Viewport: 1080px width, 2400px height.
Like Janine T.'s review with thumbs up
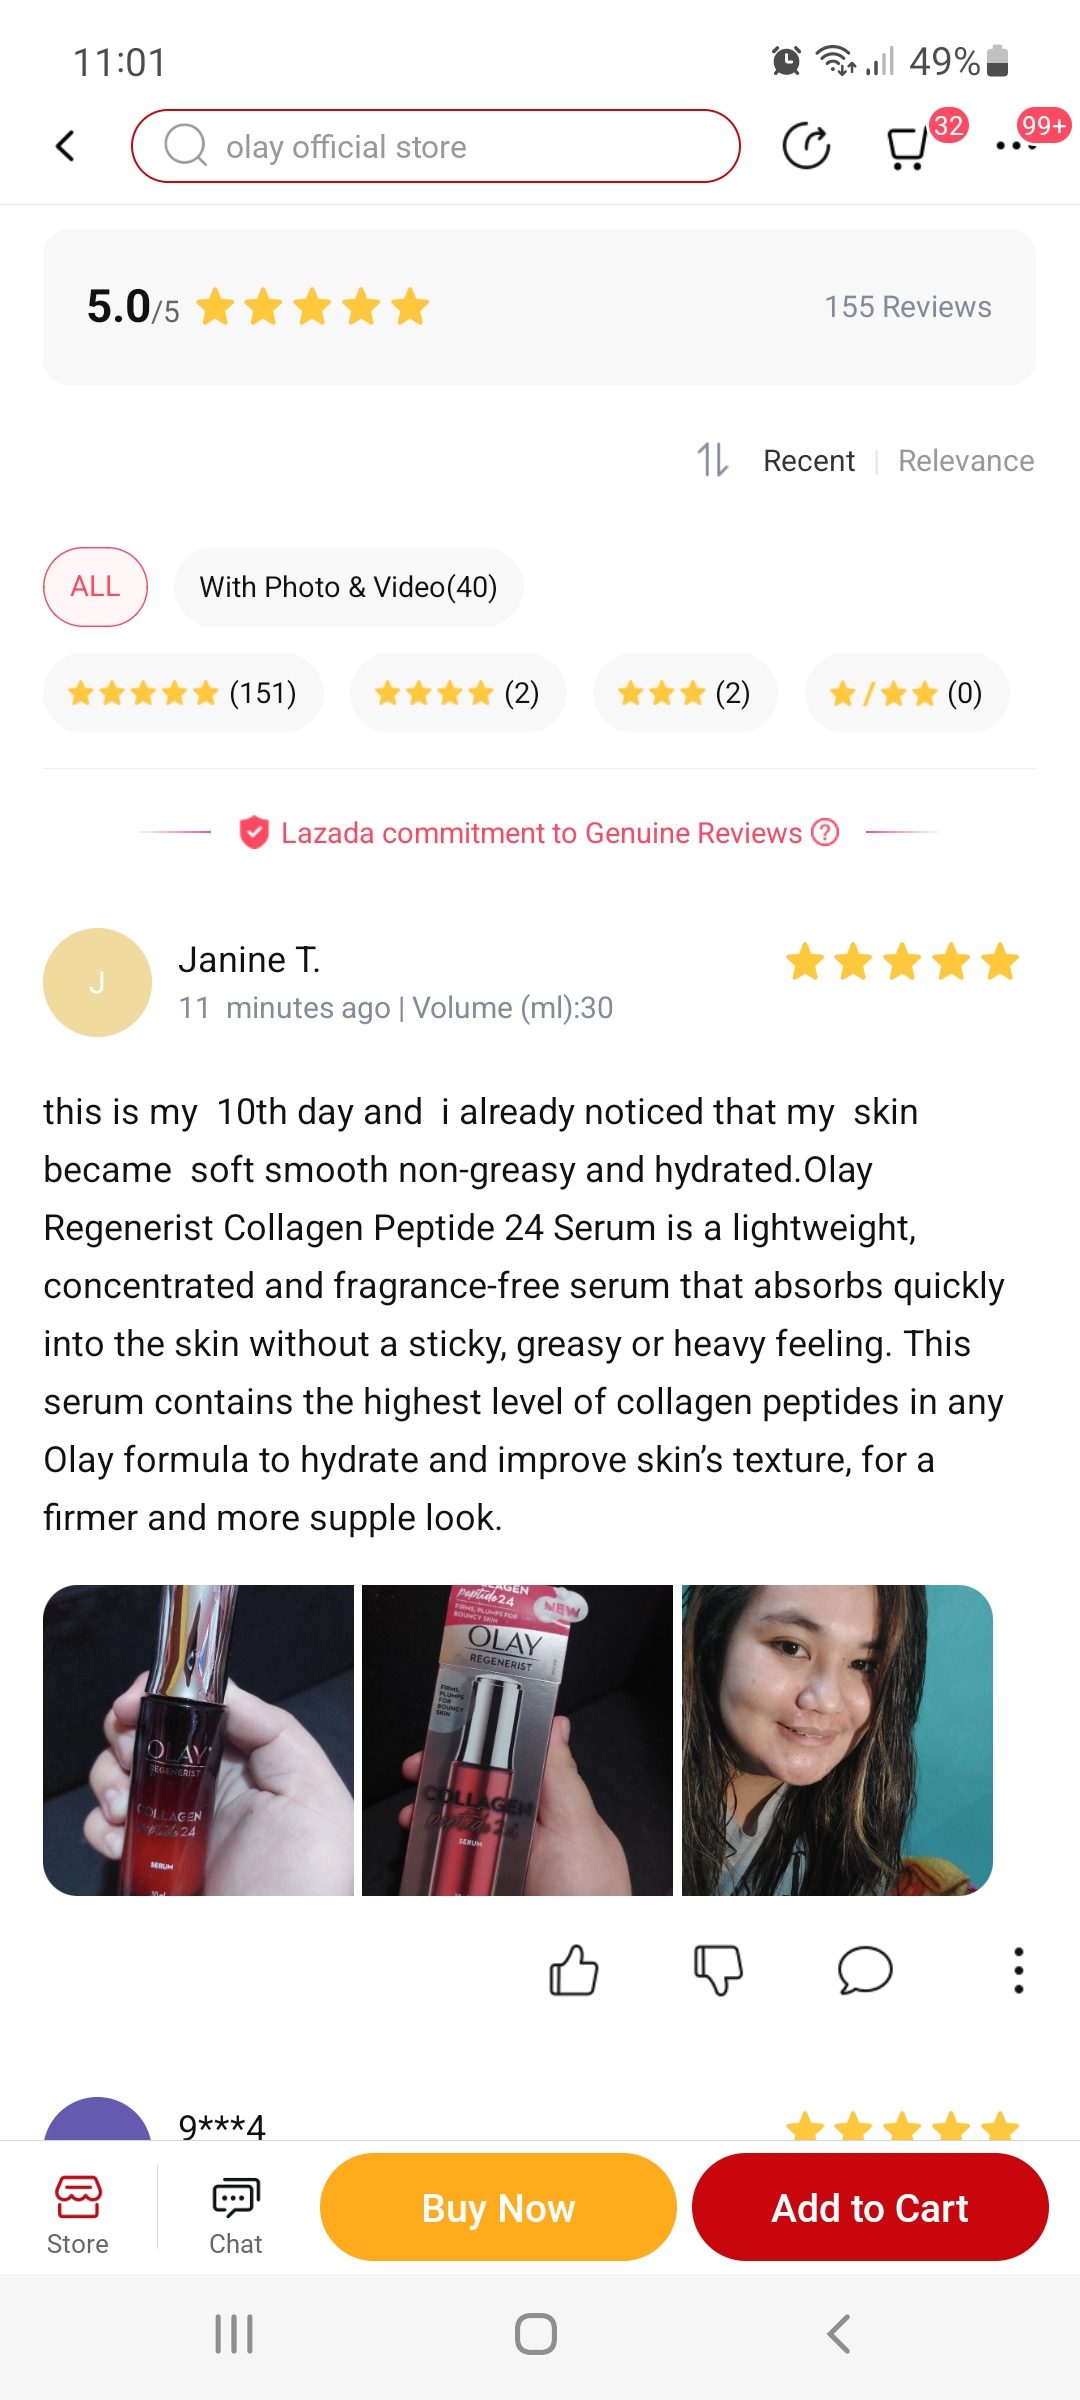[573, 1970]
